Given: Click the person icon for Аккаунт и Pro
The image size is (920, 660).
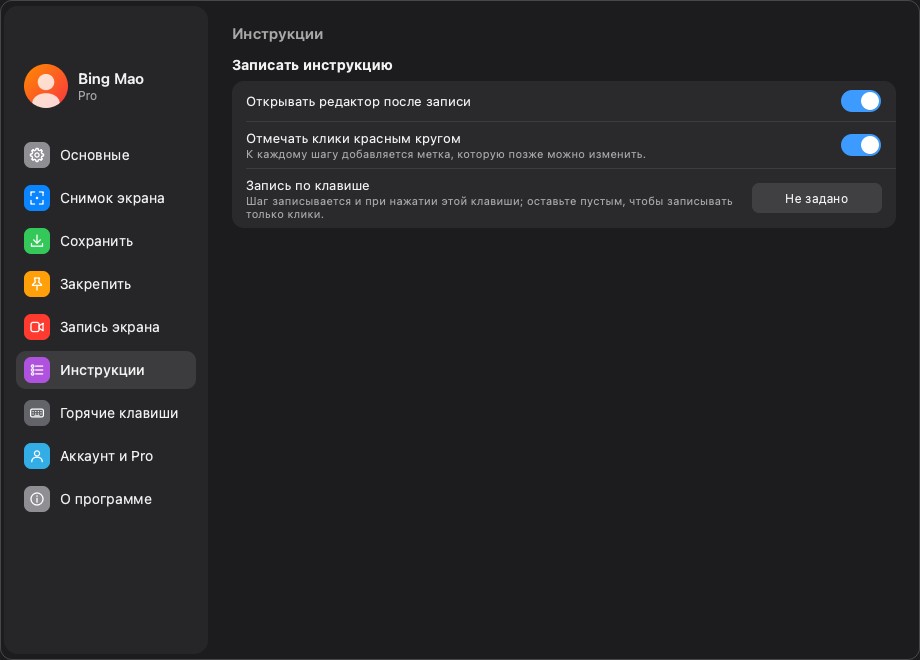Looking at the screenshot, I should [37, 456].
